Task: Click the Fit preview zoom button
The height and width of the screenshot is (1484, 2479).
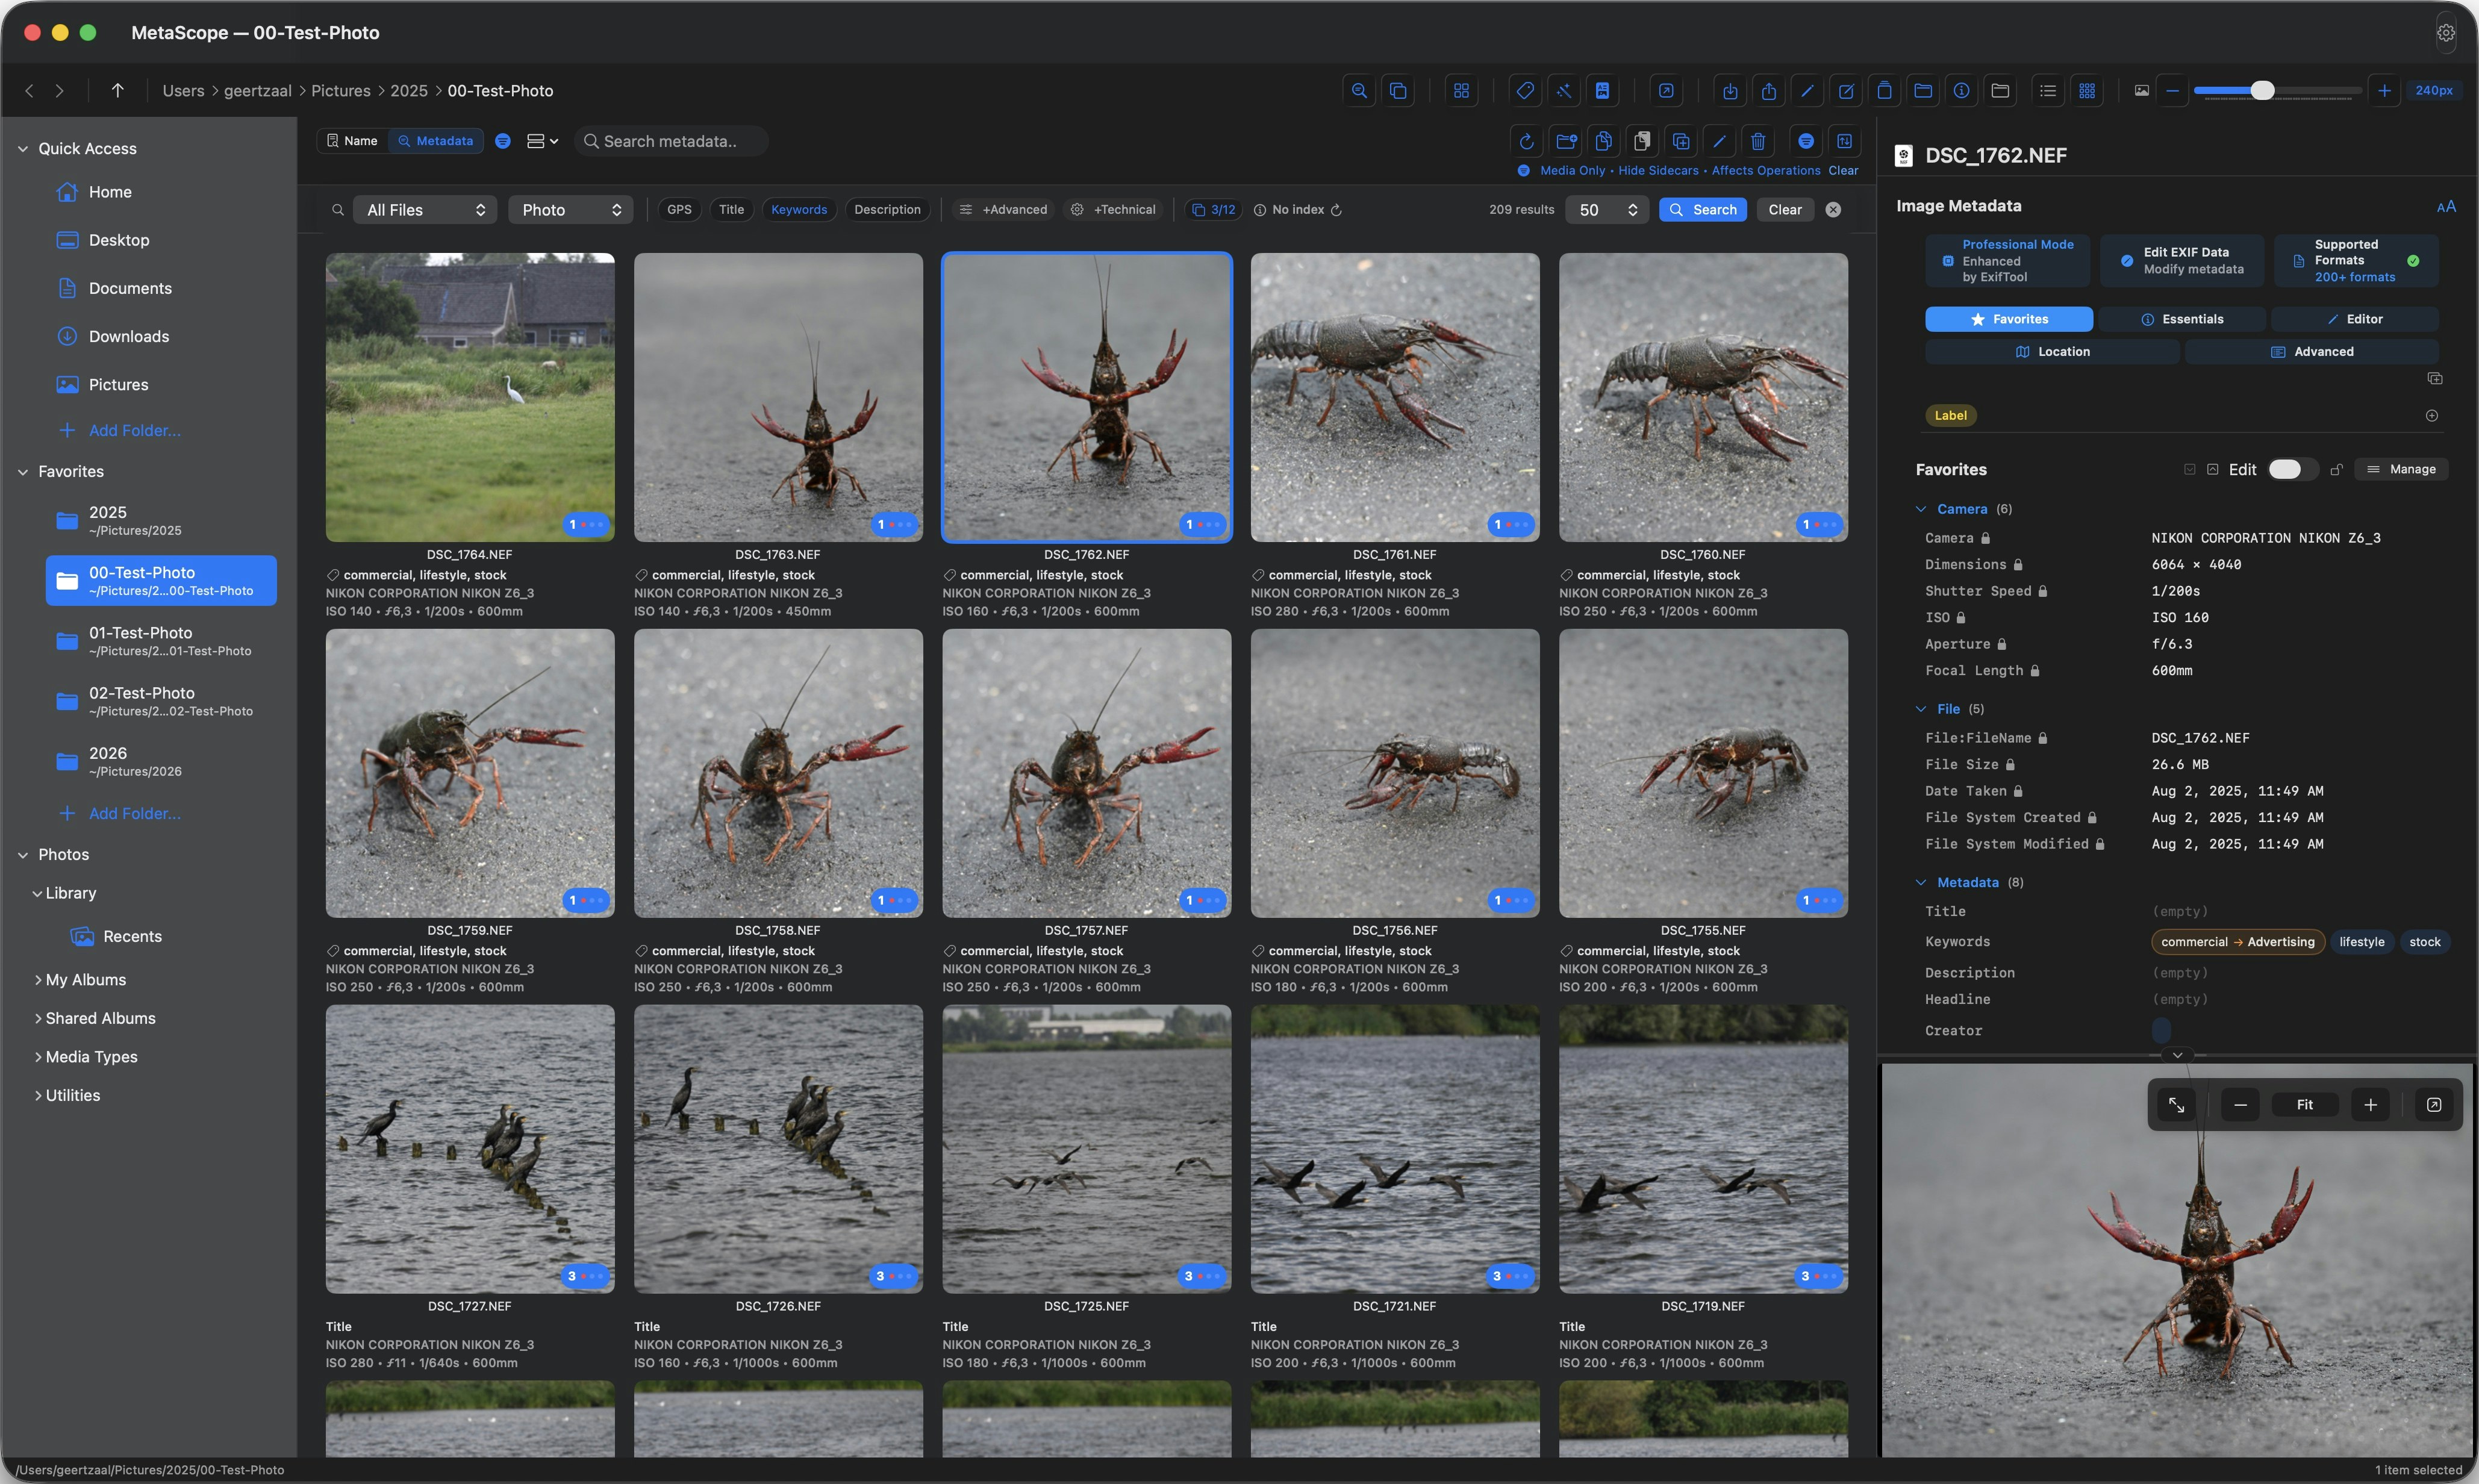Action: [x=2304, y=1105]
